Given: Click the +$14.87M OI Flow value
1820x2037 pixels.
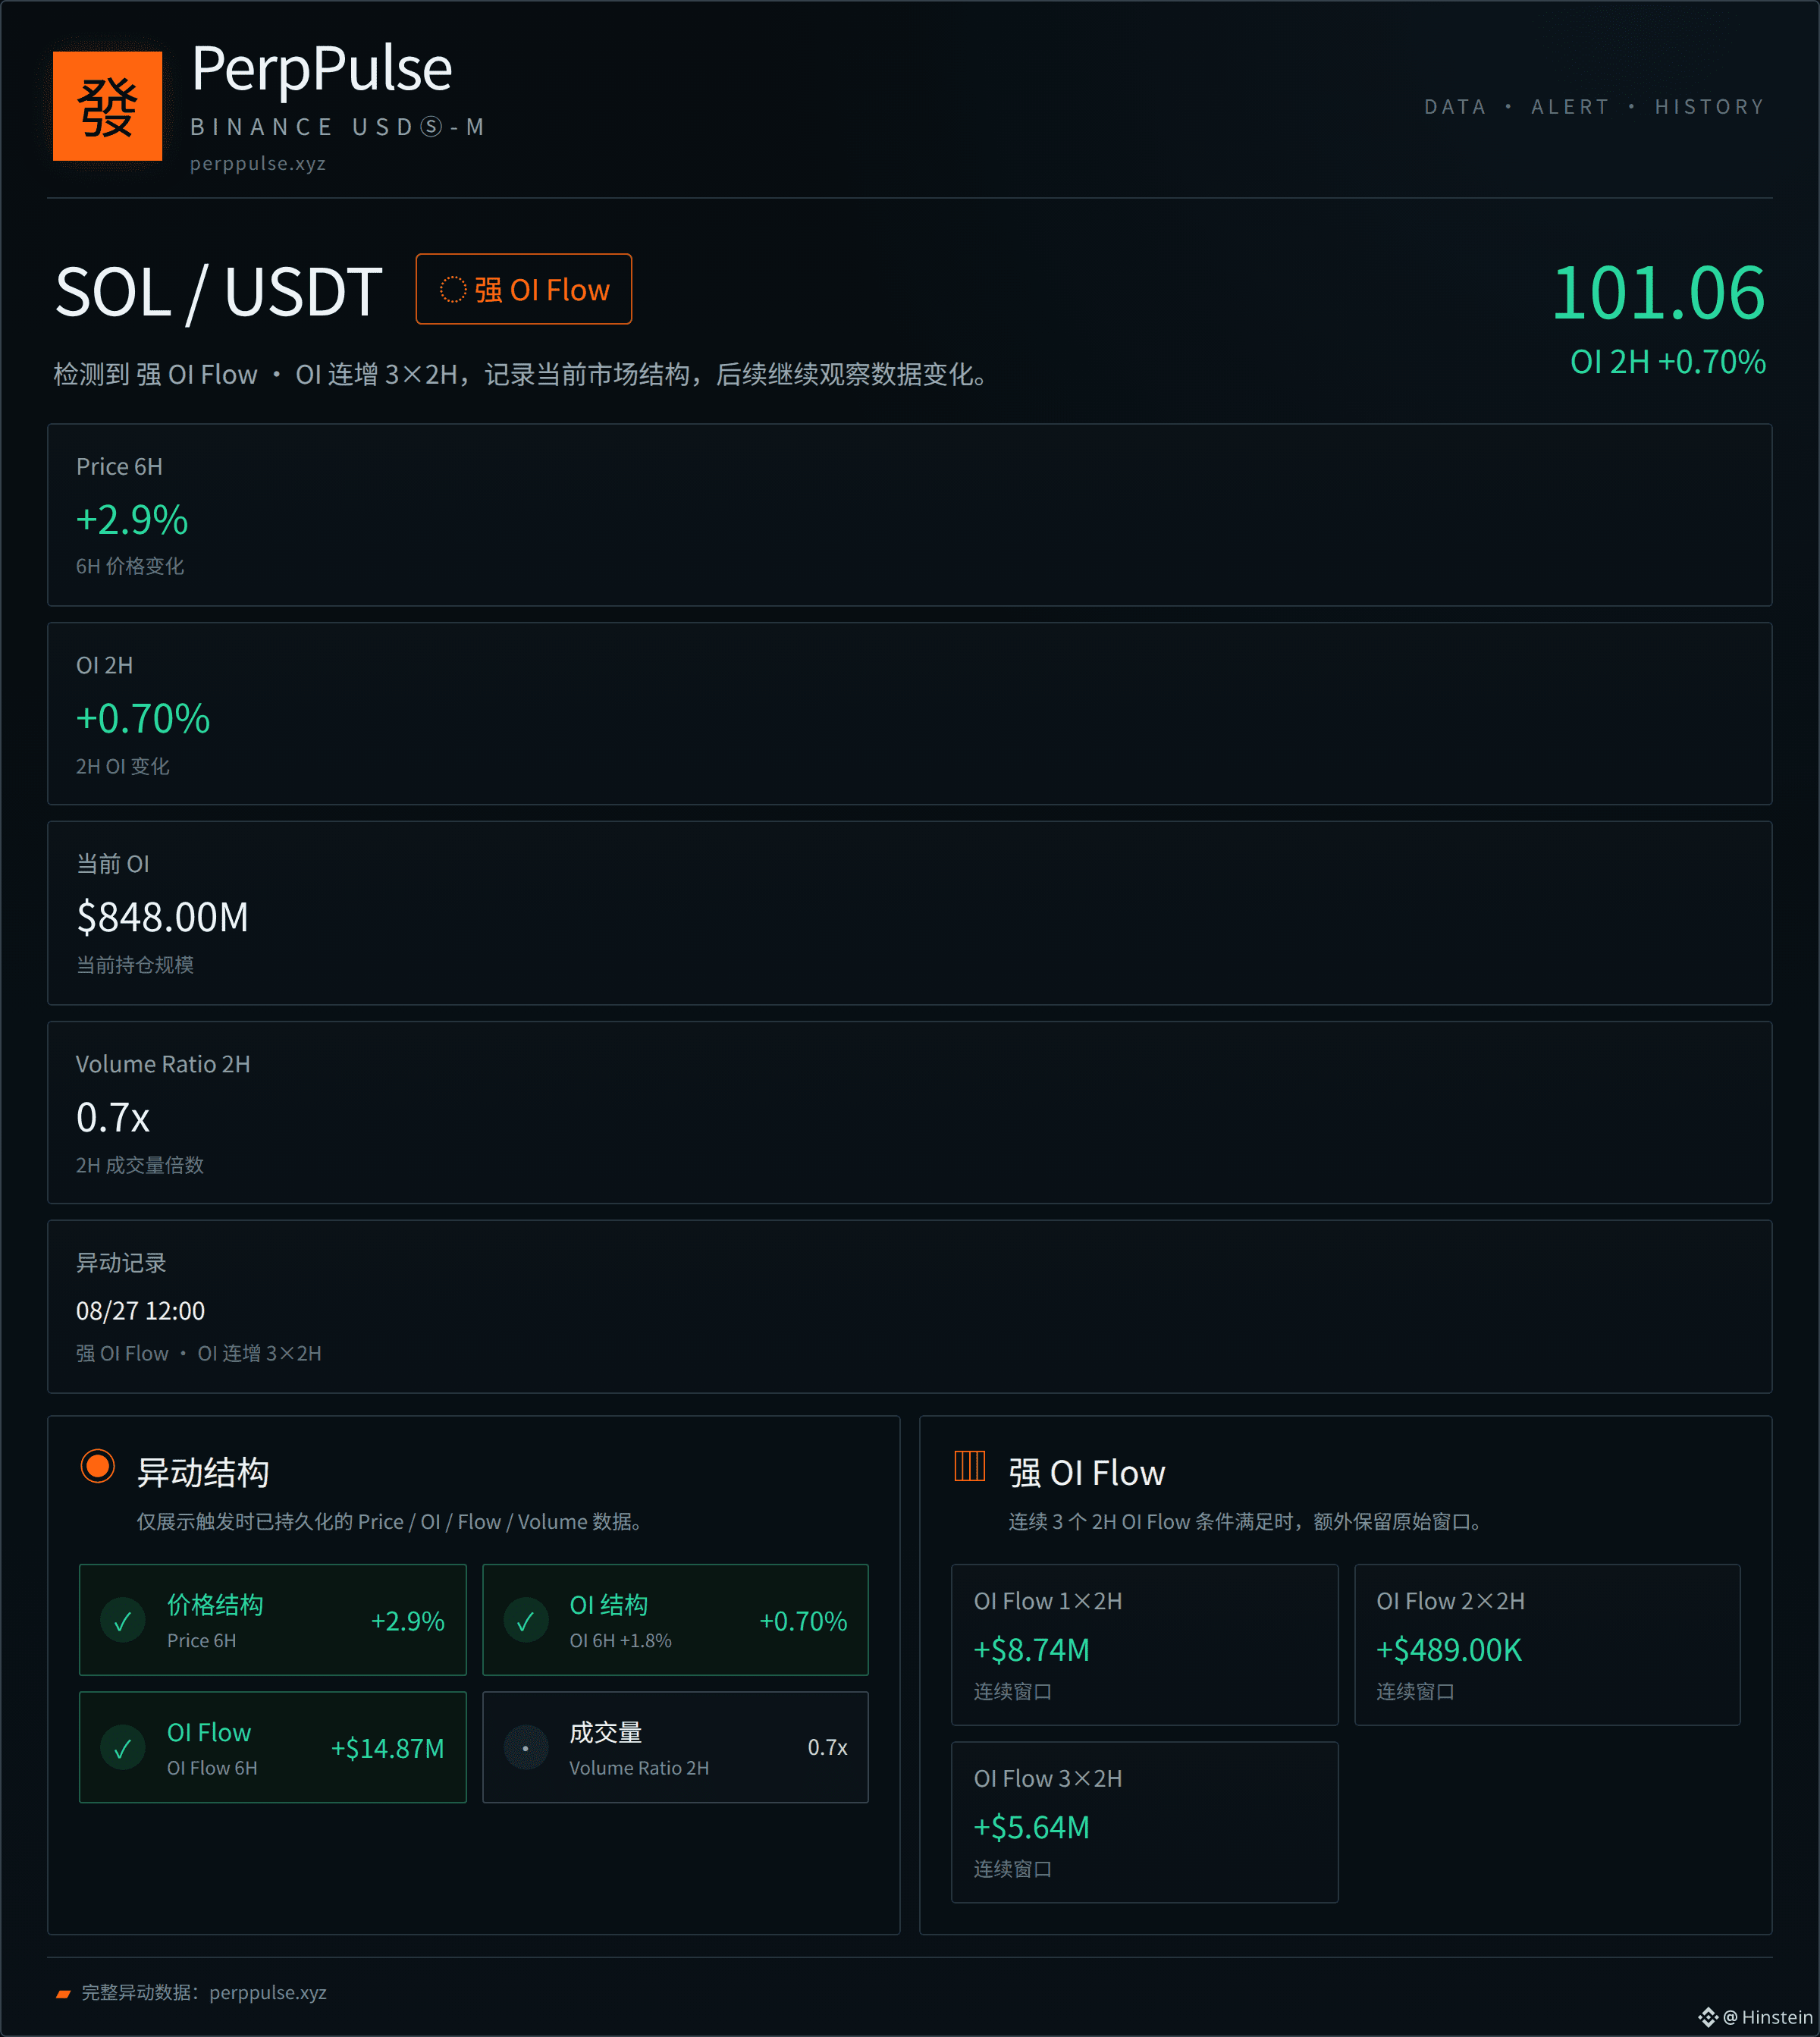Looking at the screenshot, I should pyautogui.click(x=388, y=1748).
